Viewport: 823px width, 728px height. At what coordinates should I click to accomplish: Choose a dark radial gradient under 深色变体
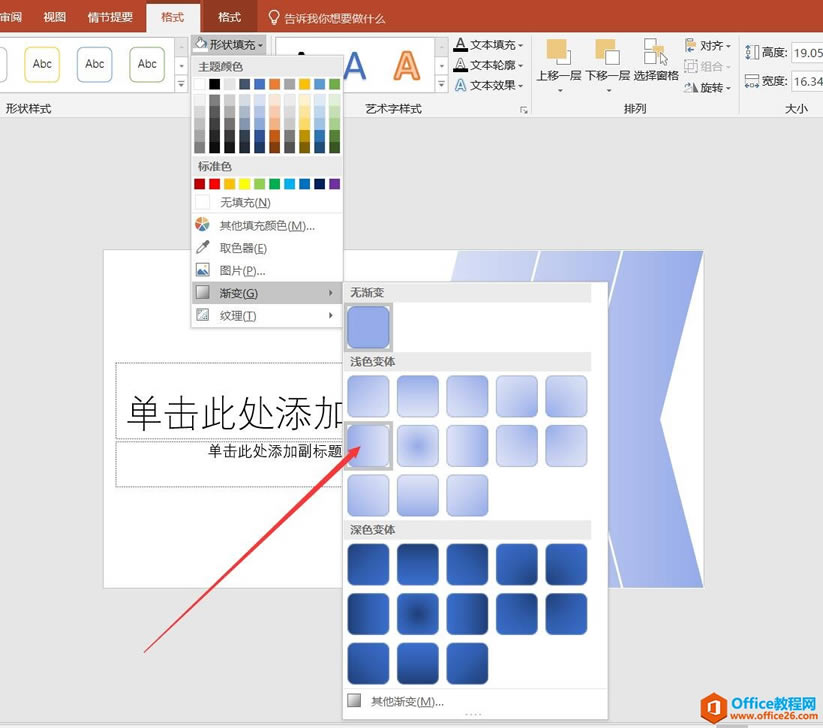point(418,614)
